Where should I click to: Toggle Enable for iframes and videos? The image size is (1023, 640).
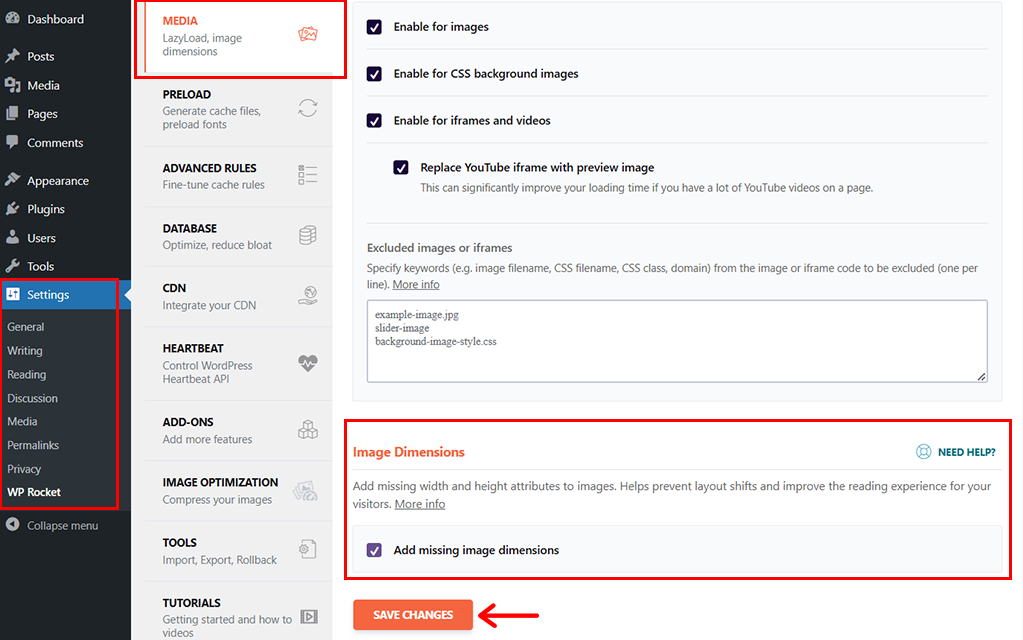pos(374,121)
